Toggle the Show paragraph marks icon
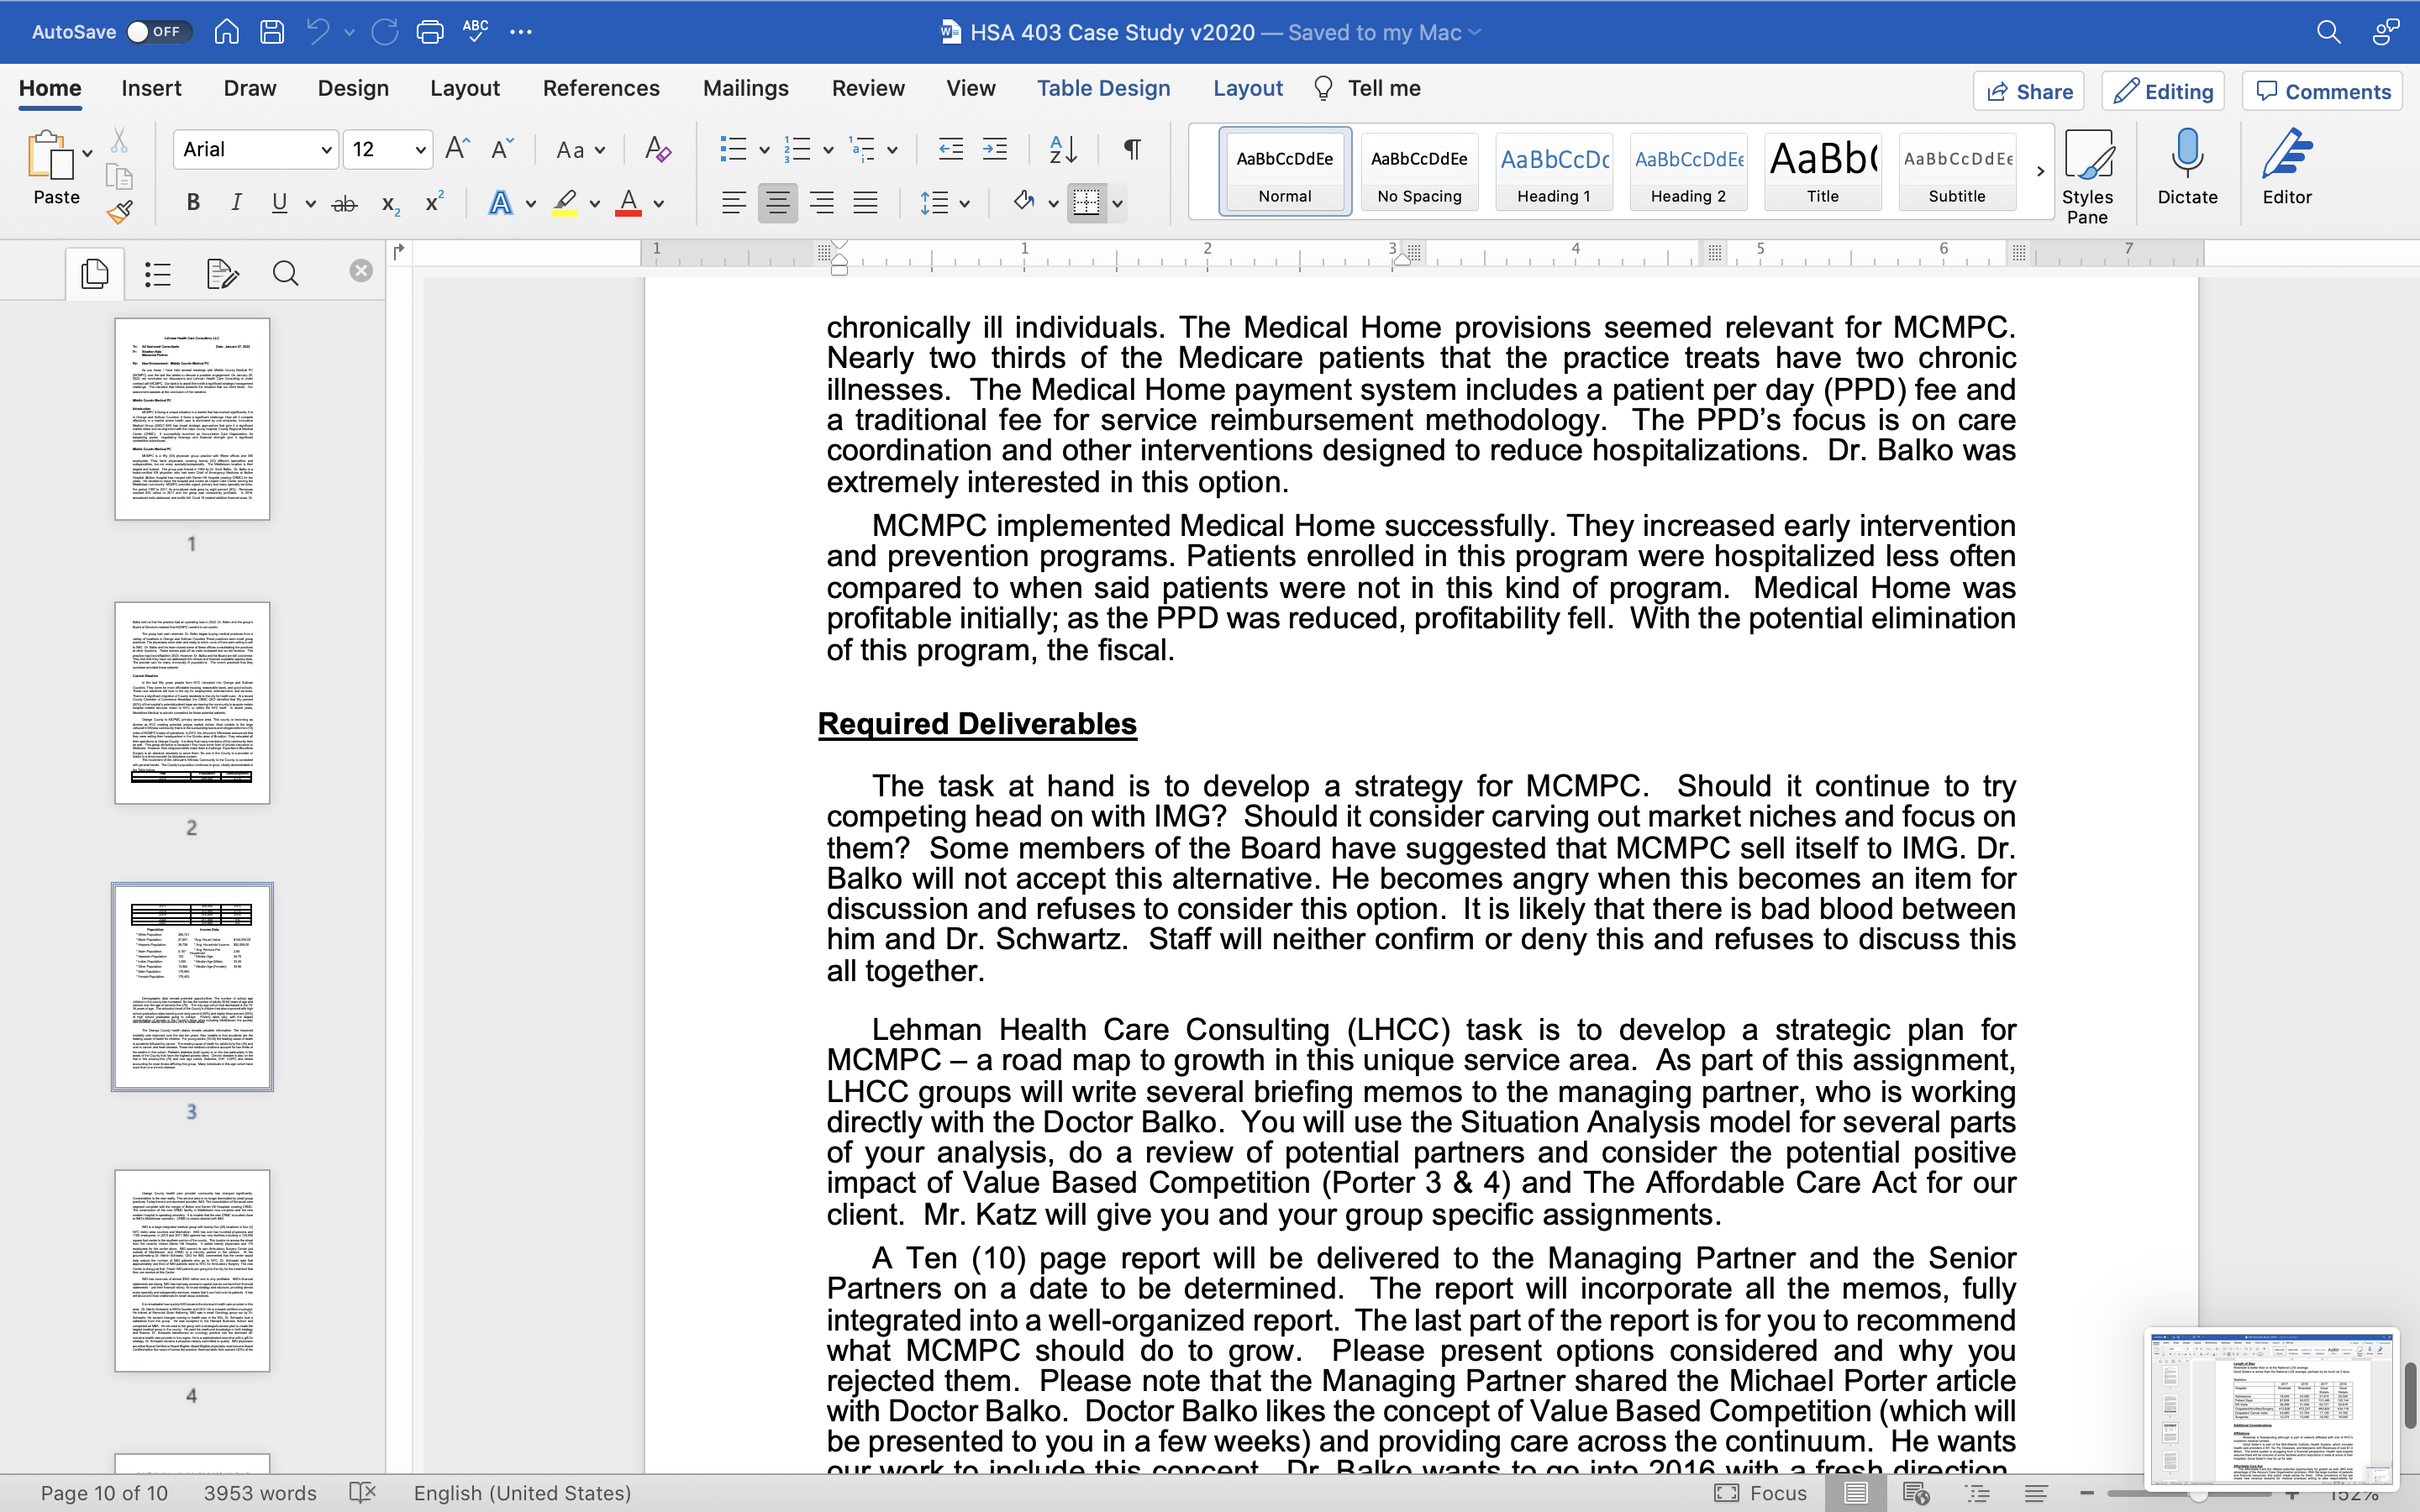The width and height of the screenshot is (2420, 1512). click(1132, 149)
